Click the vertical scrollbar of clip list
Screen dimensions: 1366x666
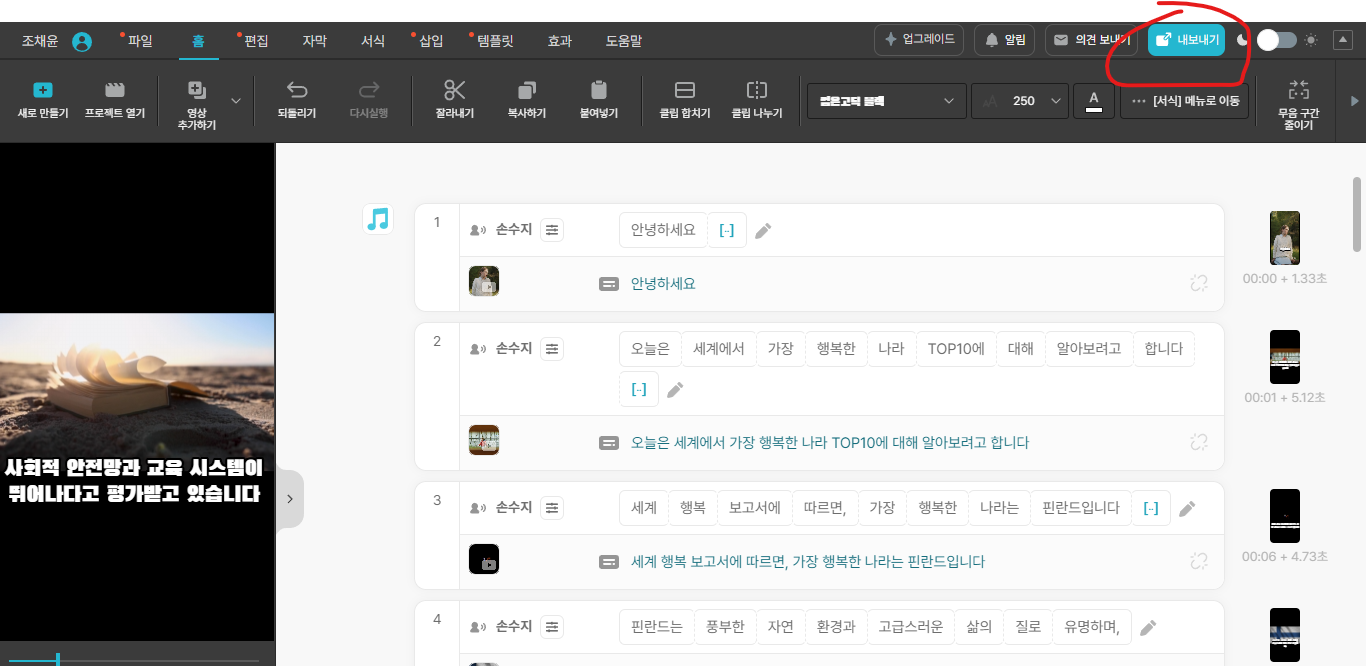(1357, 215)
